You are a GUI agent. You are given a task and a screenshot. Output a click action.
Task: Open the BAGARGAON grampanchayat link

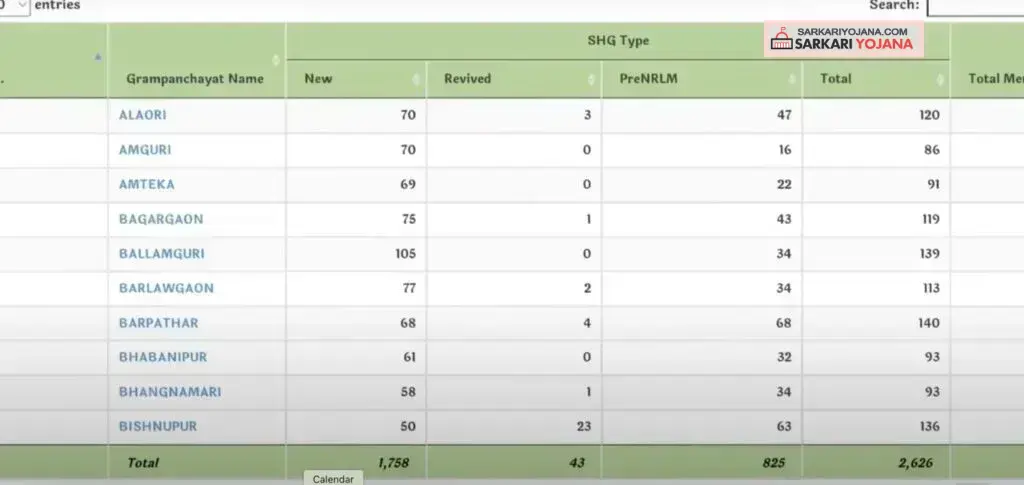point(161,219)
